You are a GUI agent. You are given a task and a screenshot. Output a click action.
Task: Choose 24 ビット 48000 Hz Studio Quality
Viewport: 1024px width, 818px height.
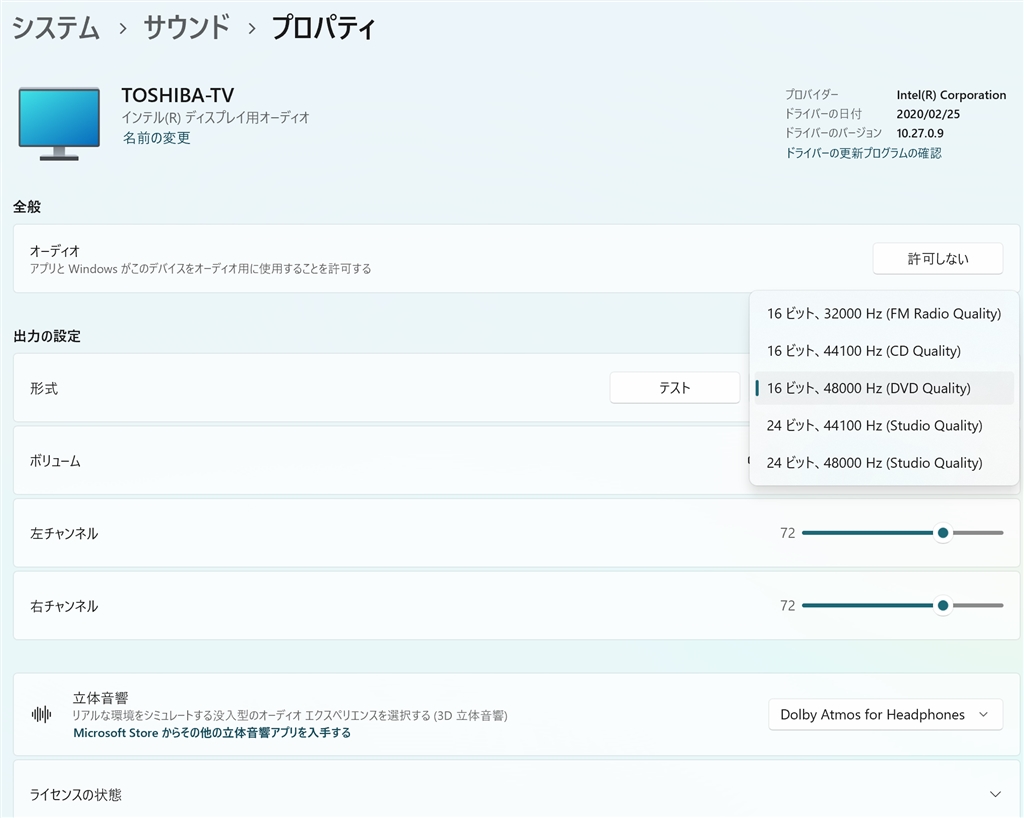[884, 462]
